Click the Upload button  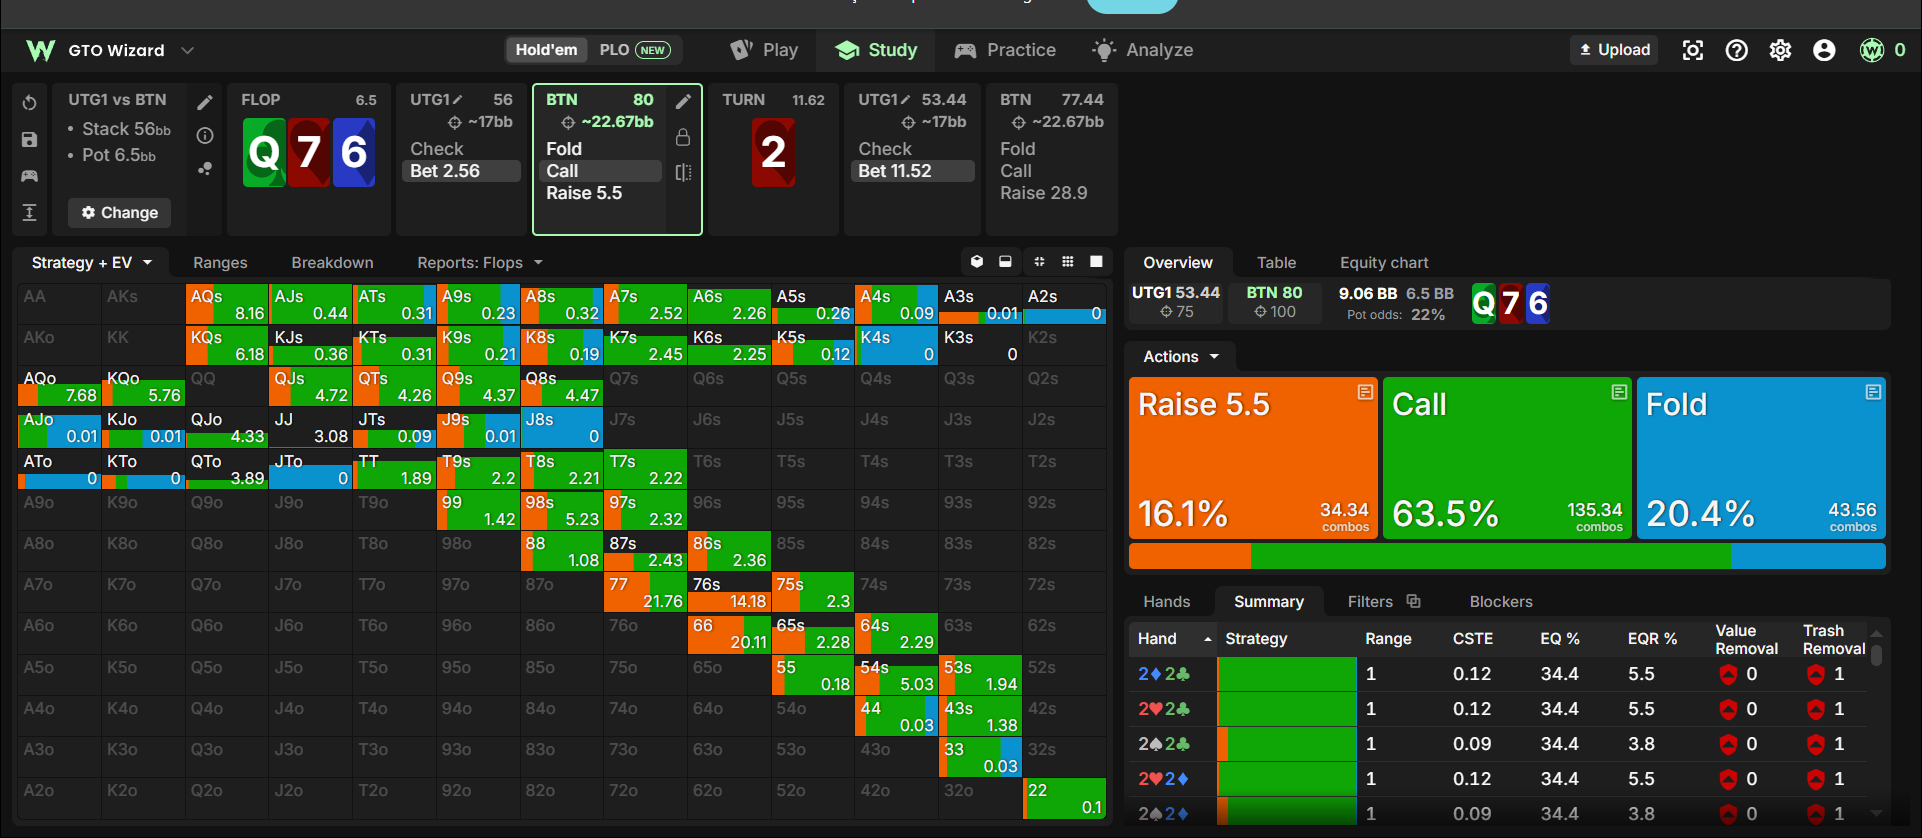point(1614,50)
